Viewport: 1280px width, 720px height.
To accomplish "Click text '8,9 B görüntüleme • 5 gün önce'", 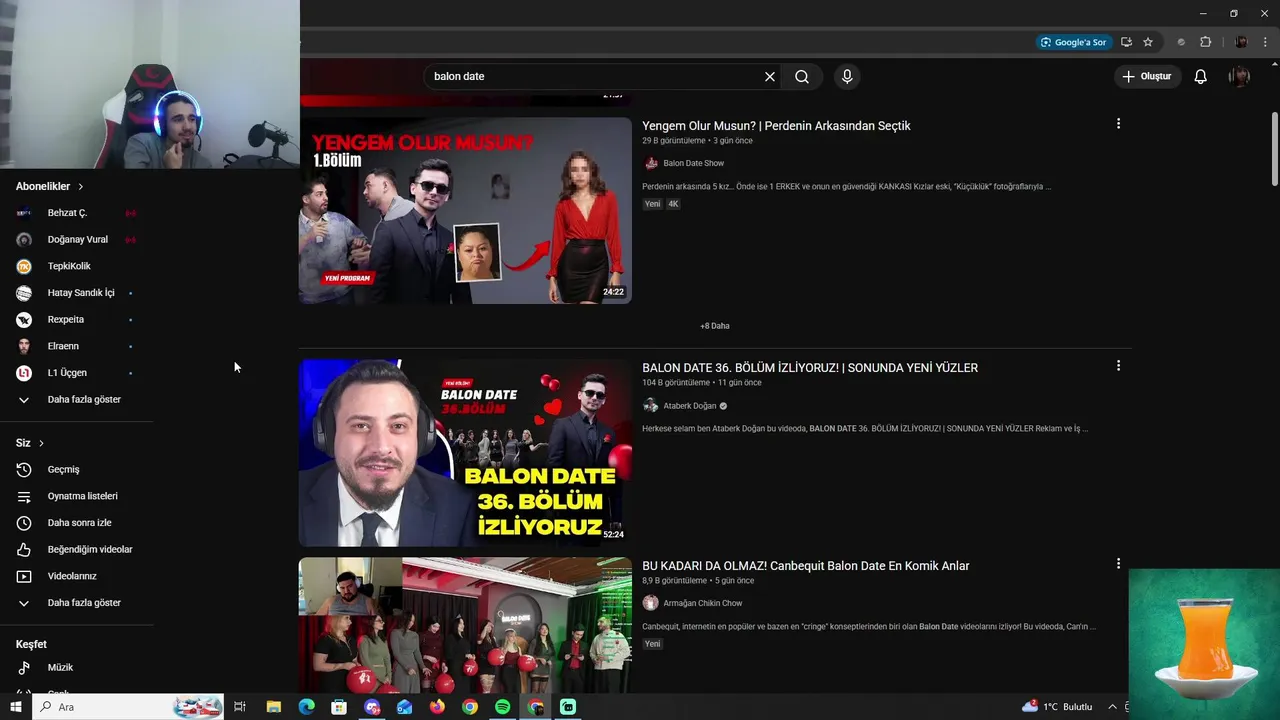I will (x=698, y=581).
